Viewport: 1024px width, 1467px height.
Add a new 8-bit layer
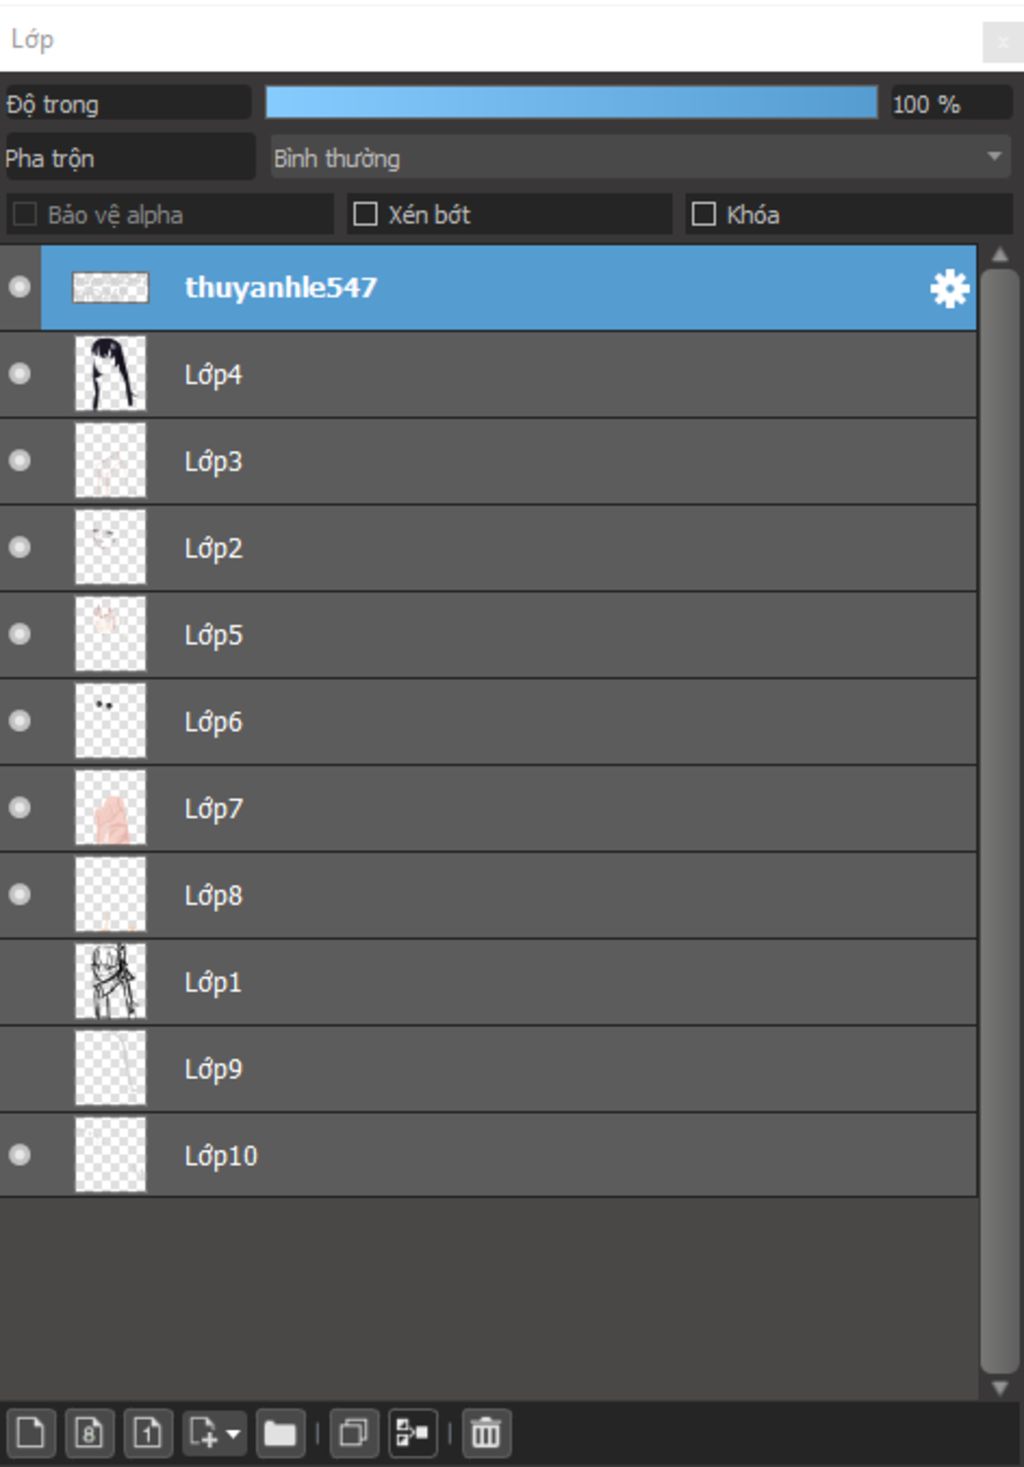pyautogui.click(x=89, y=1433)
